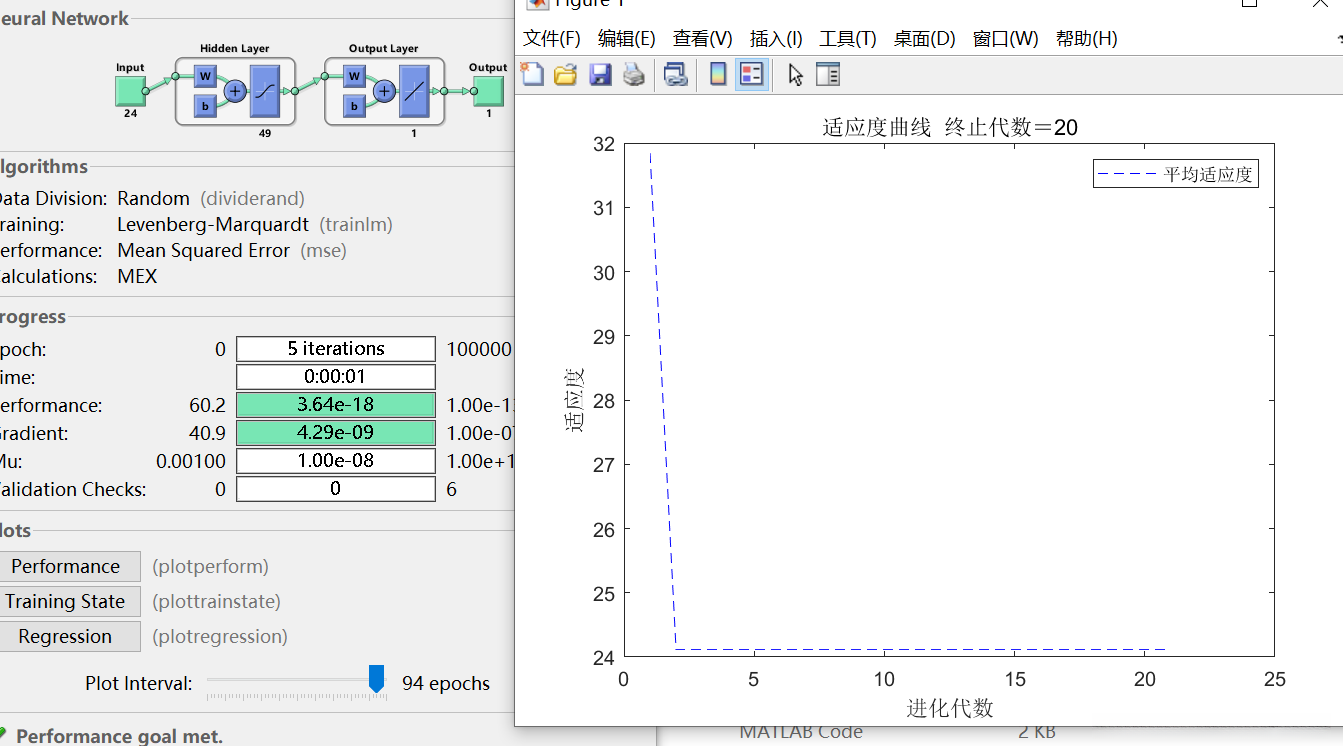
Task: Click the Performance plot button
Action: point(68,566)
